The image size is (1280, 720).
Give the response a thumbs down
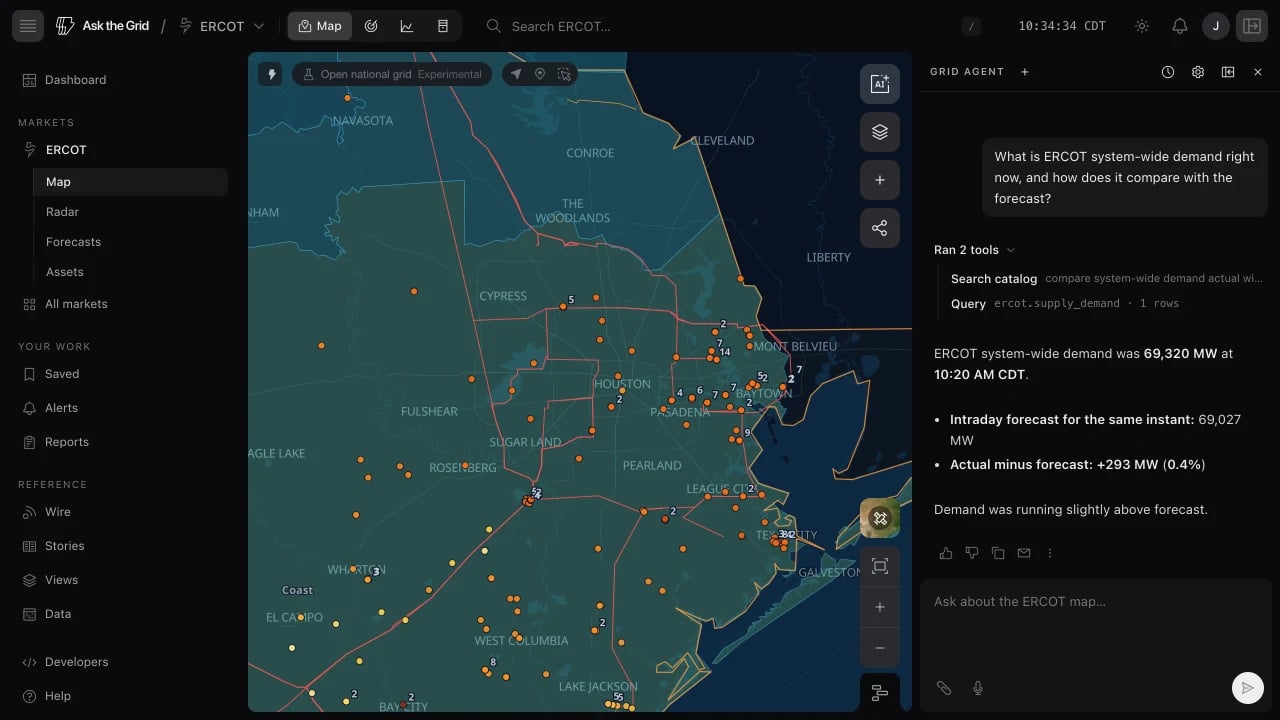972,553
